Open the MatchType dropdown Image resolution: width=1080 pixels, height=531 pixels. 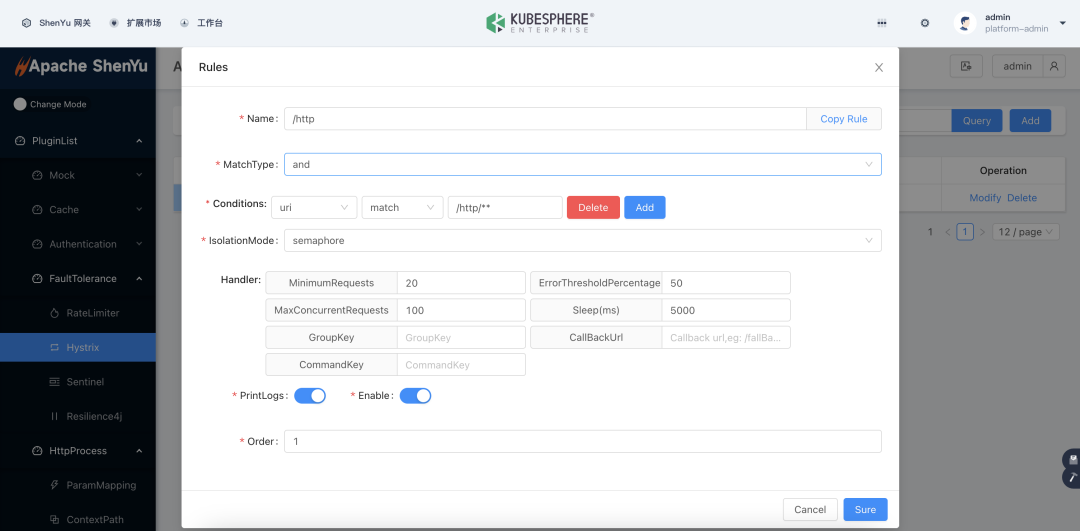583,165
